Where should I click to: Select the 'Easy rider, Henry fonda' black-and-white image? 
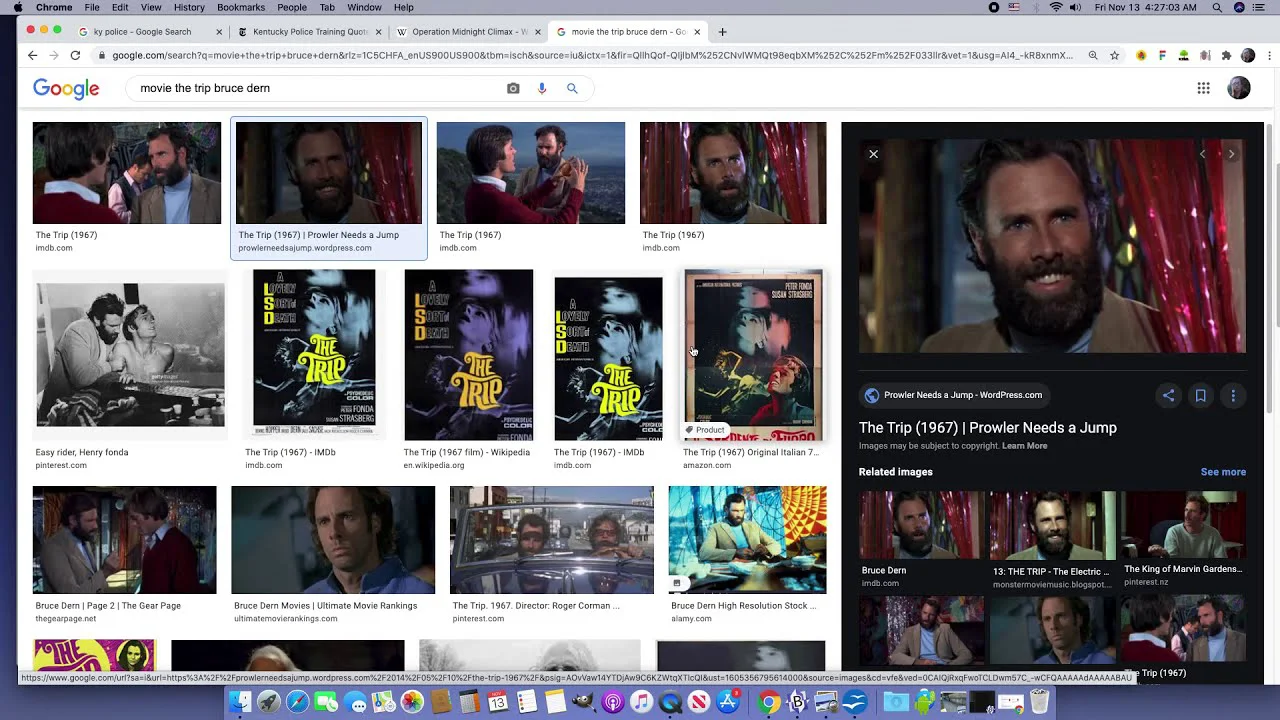pyautogui.click(x=130, y=354)
